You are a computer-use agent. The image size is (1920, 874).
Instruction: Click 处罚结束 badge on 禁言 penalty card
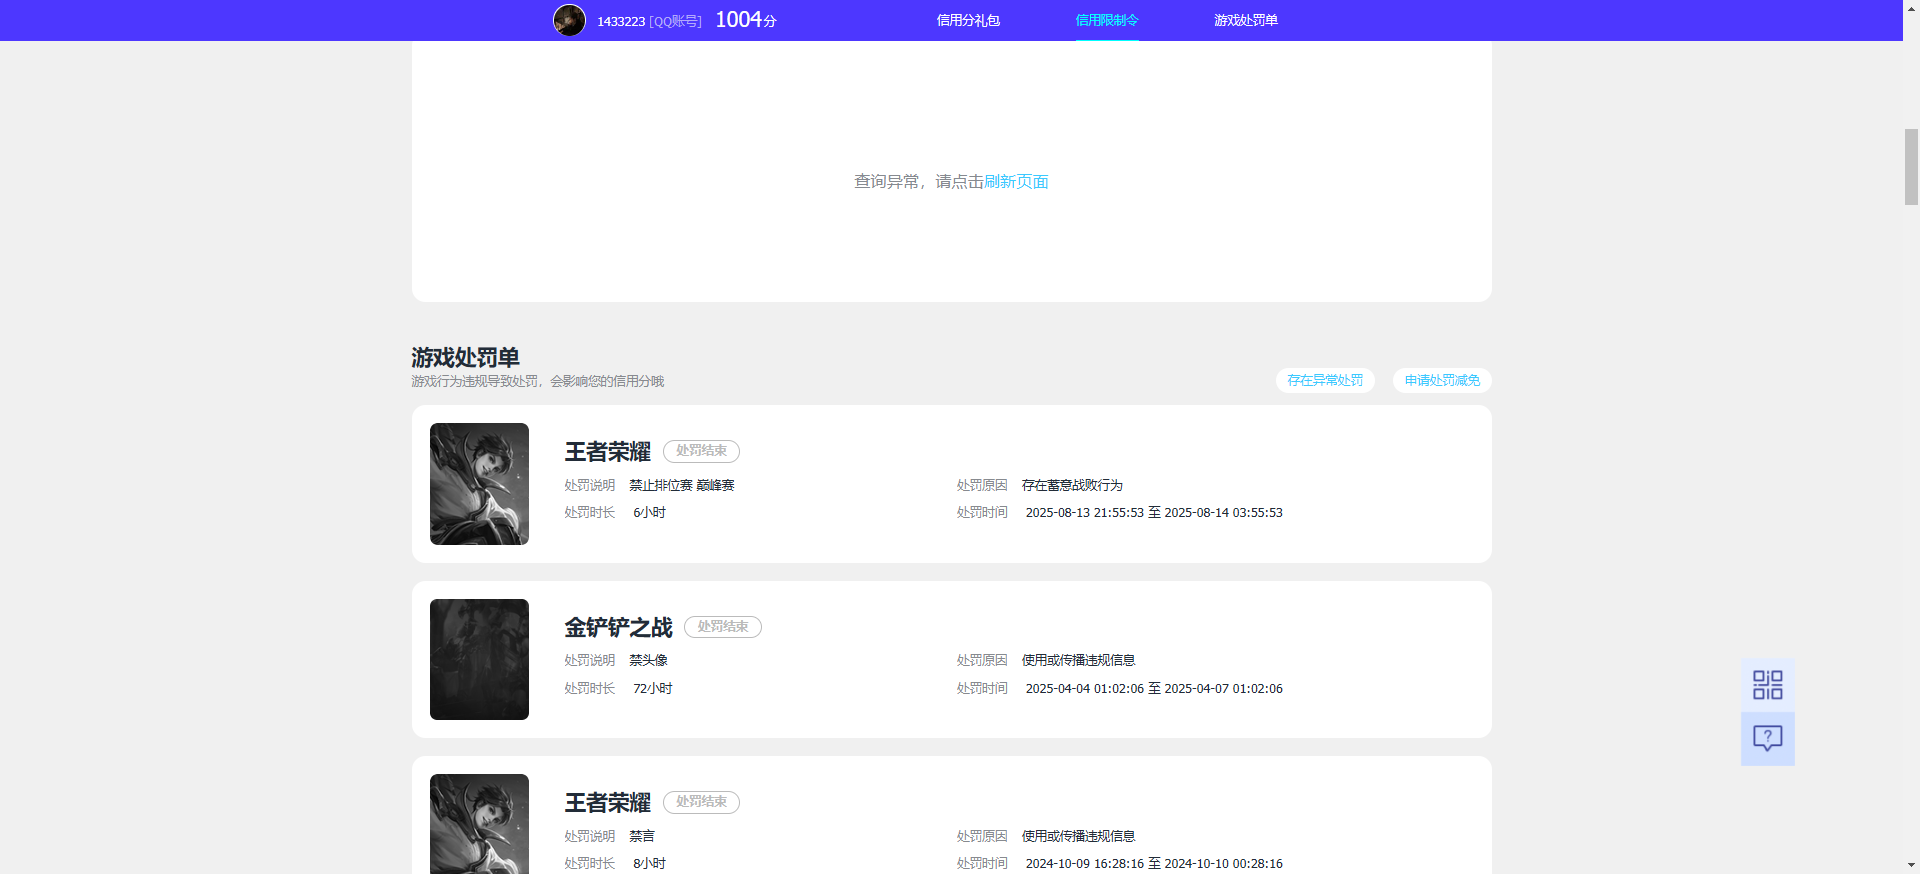pos(701,802)
